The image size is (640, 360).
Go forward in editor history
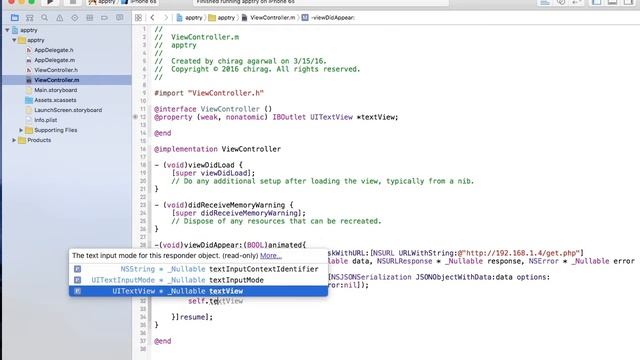pos(166,18)
